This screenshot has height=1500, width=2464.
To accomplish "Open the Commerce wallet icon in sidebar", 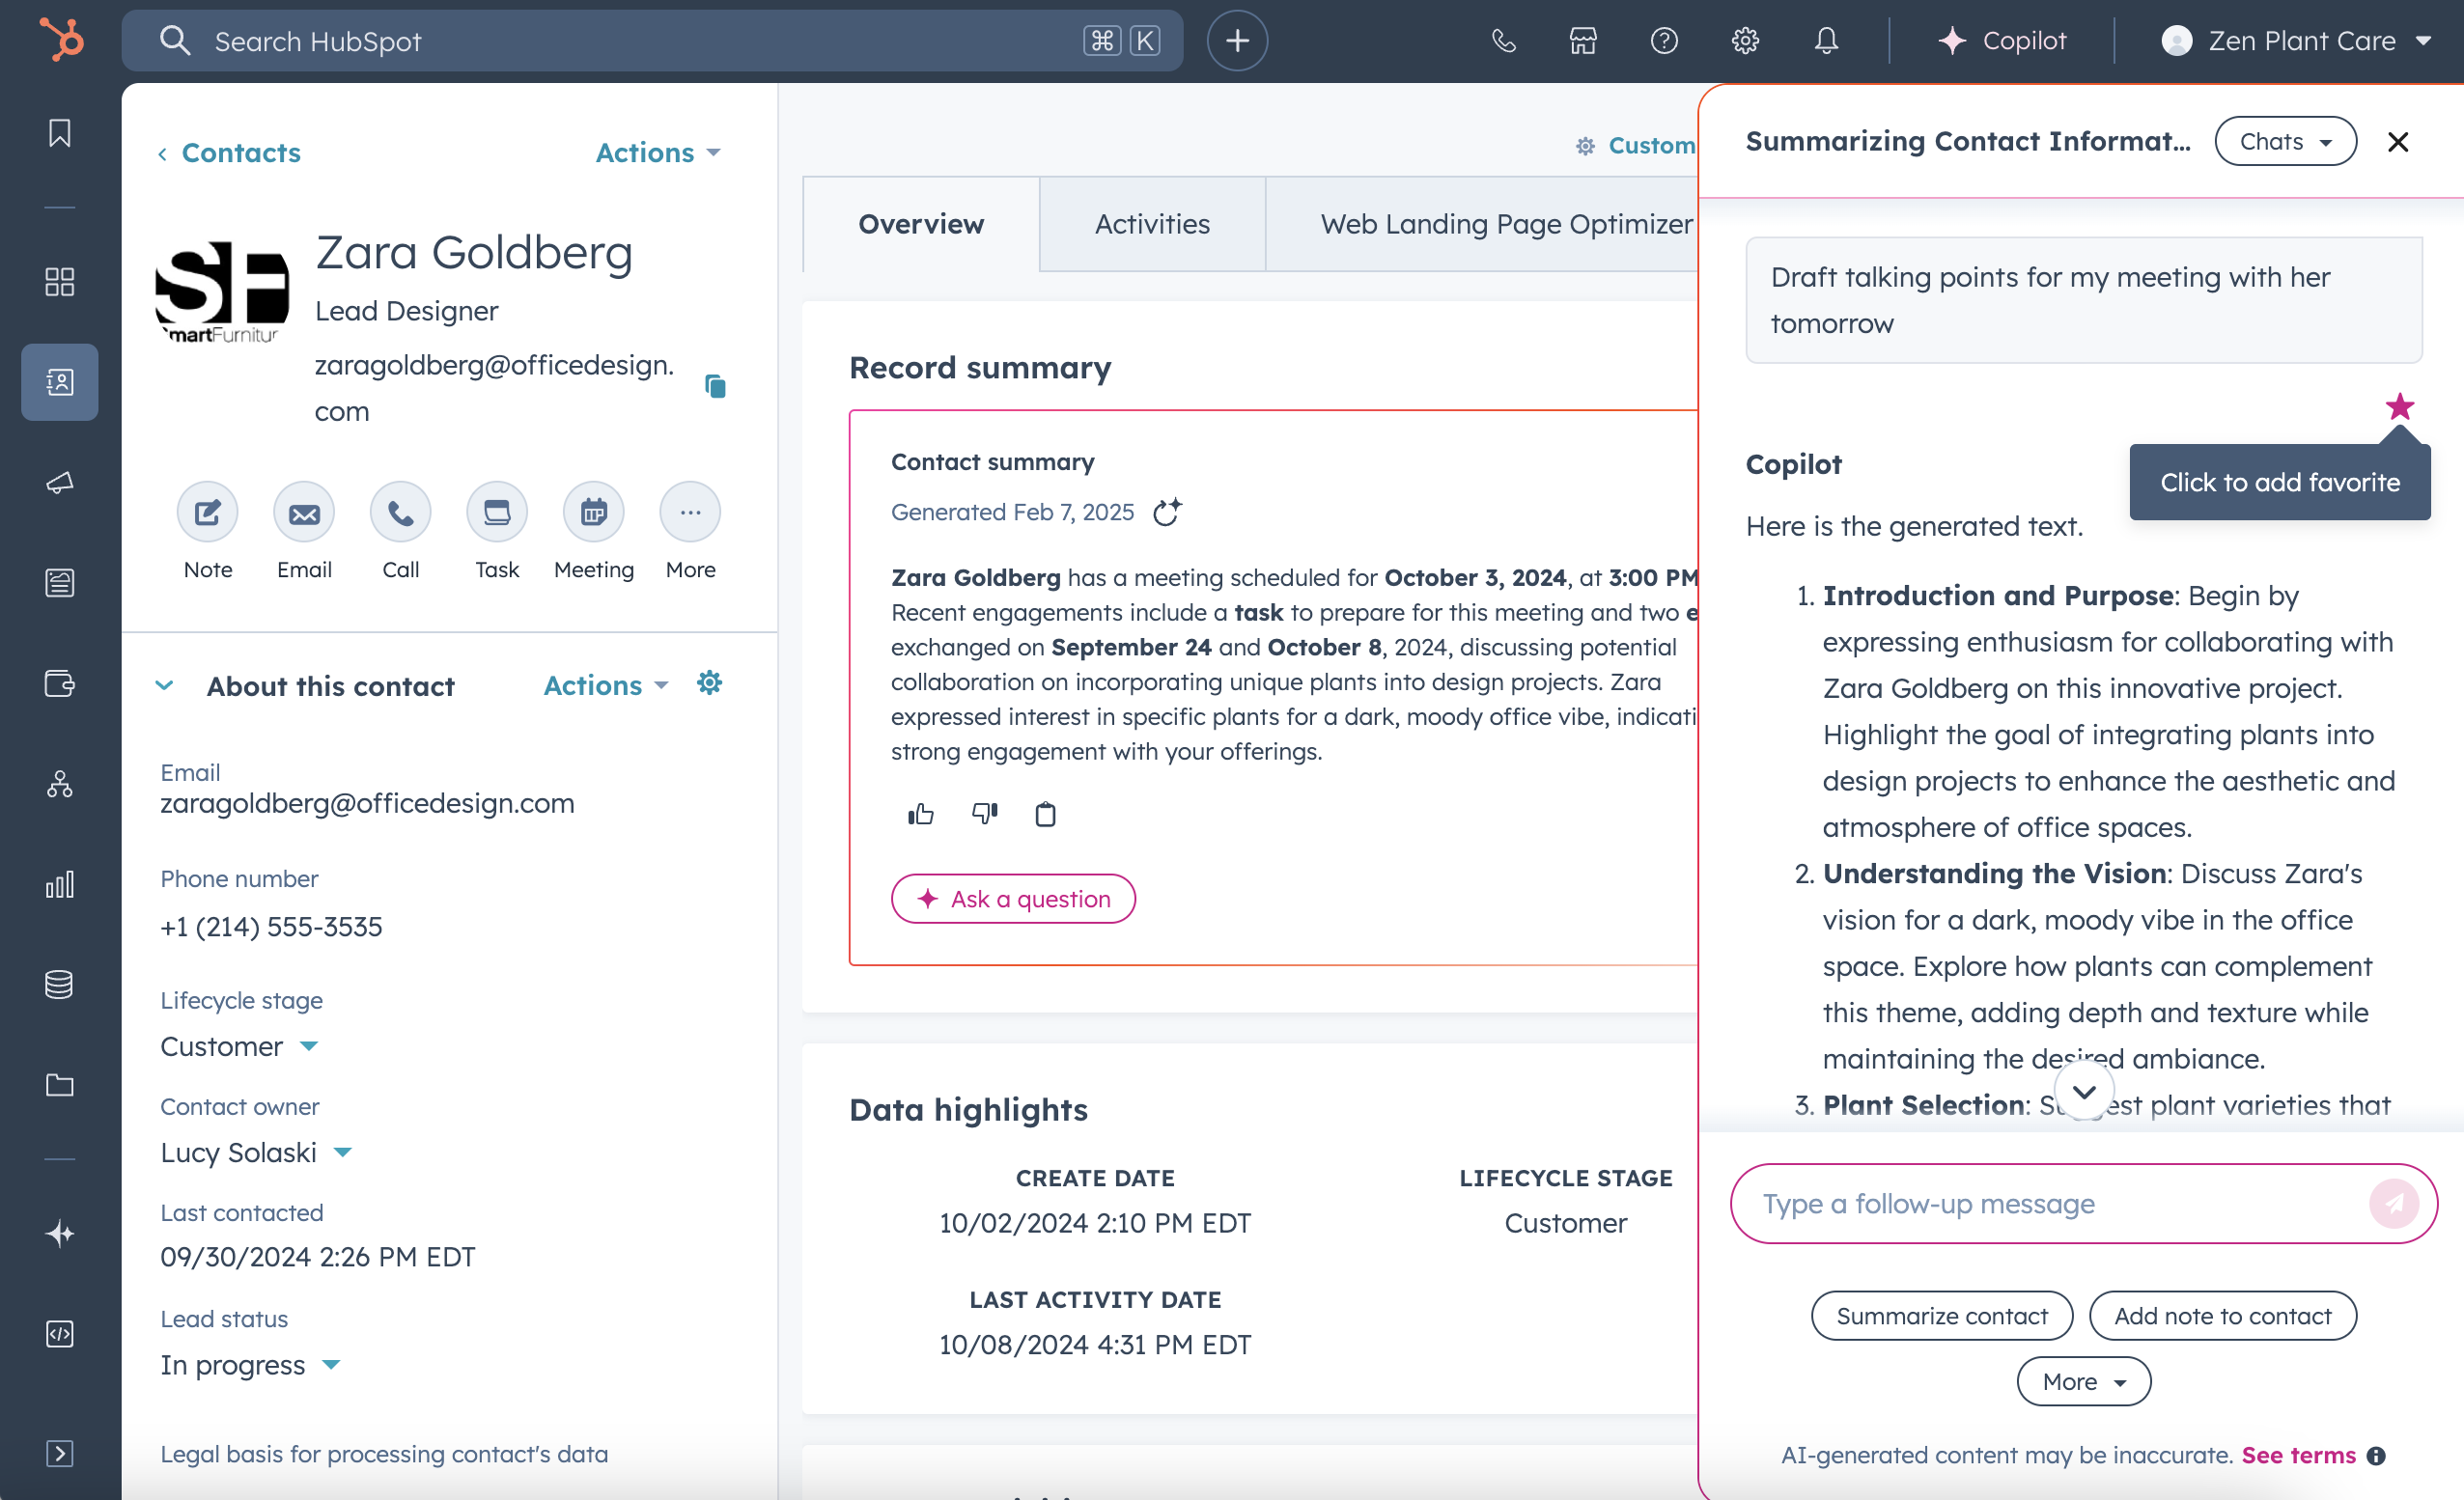I will click(60, 684).
